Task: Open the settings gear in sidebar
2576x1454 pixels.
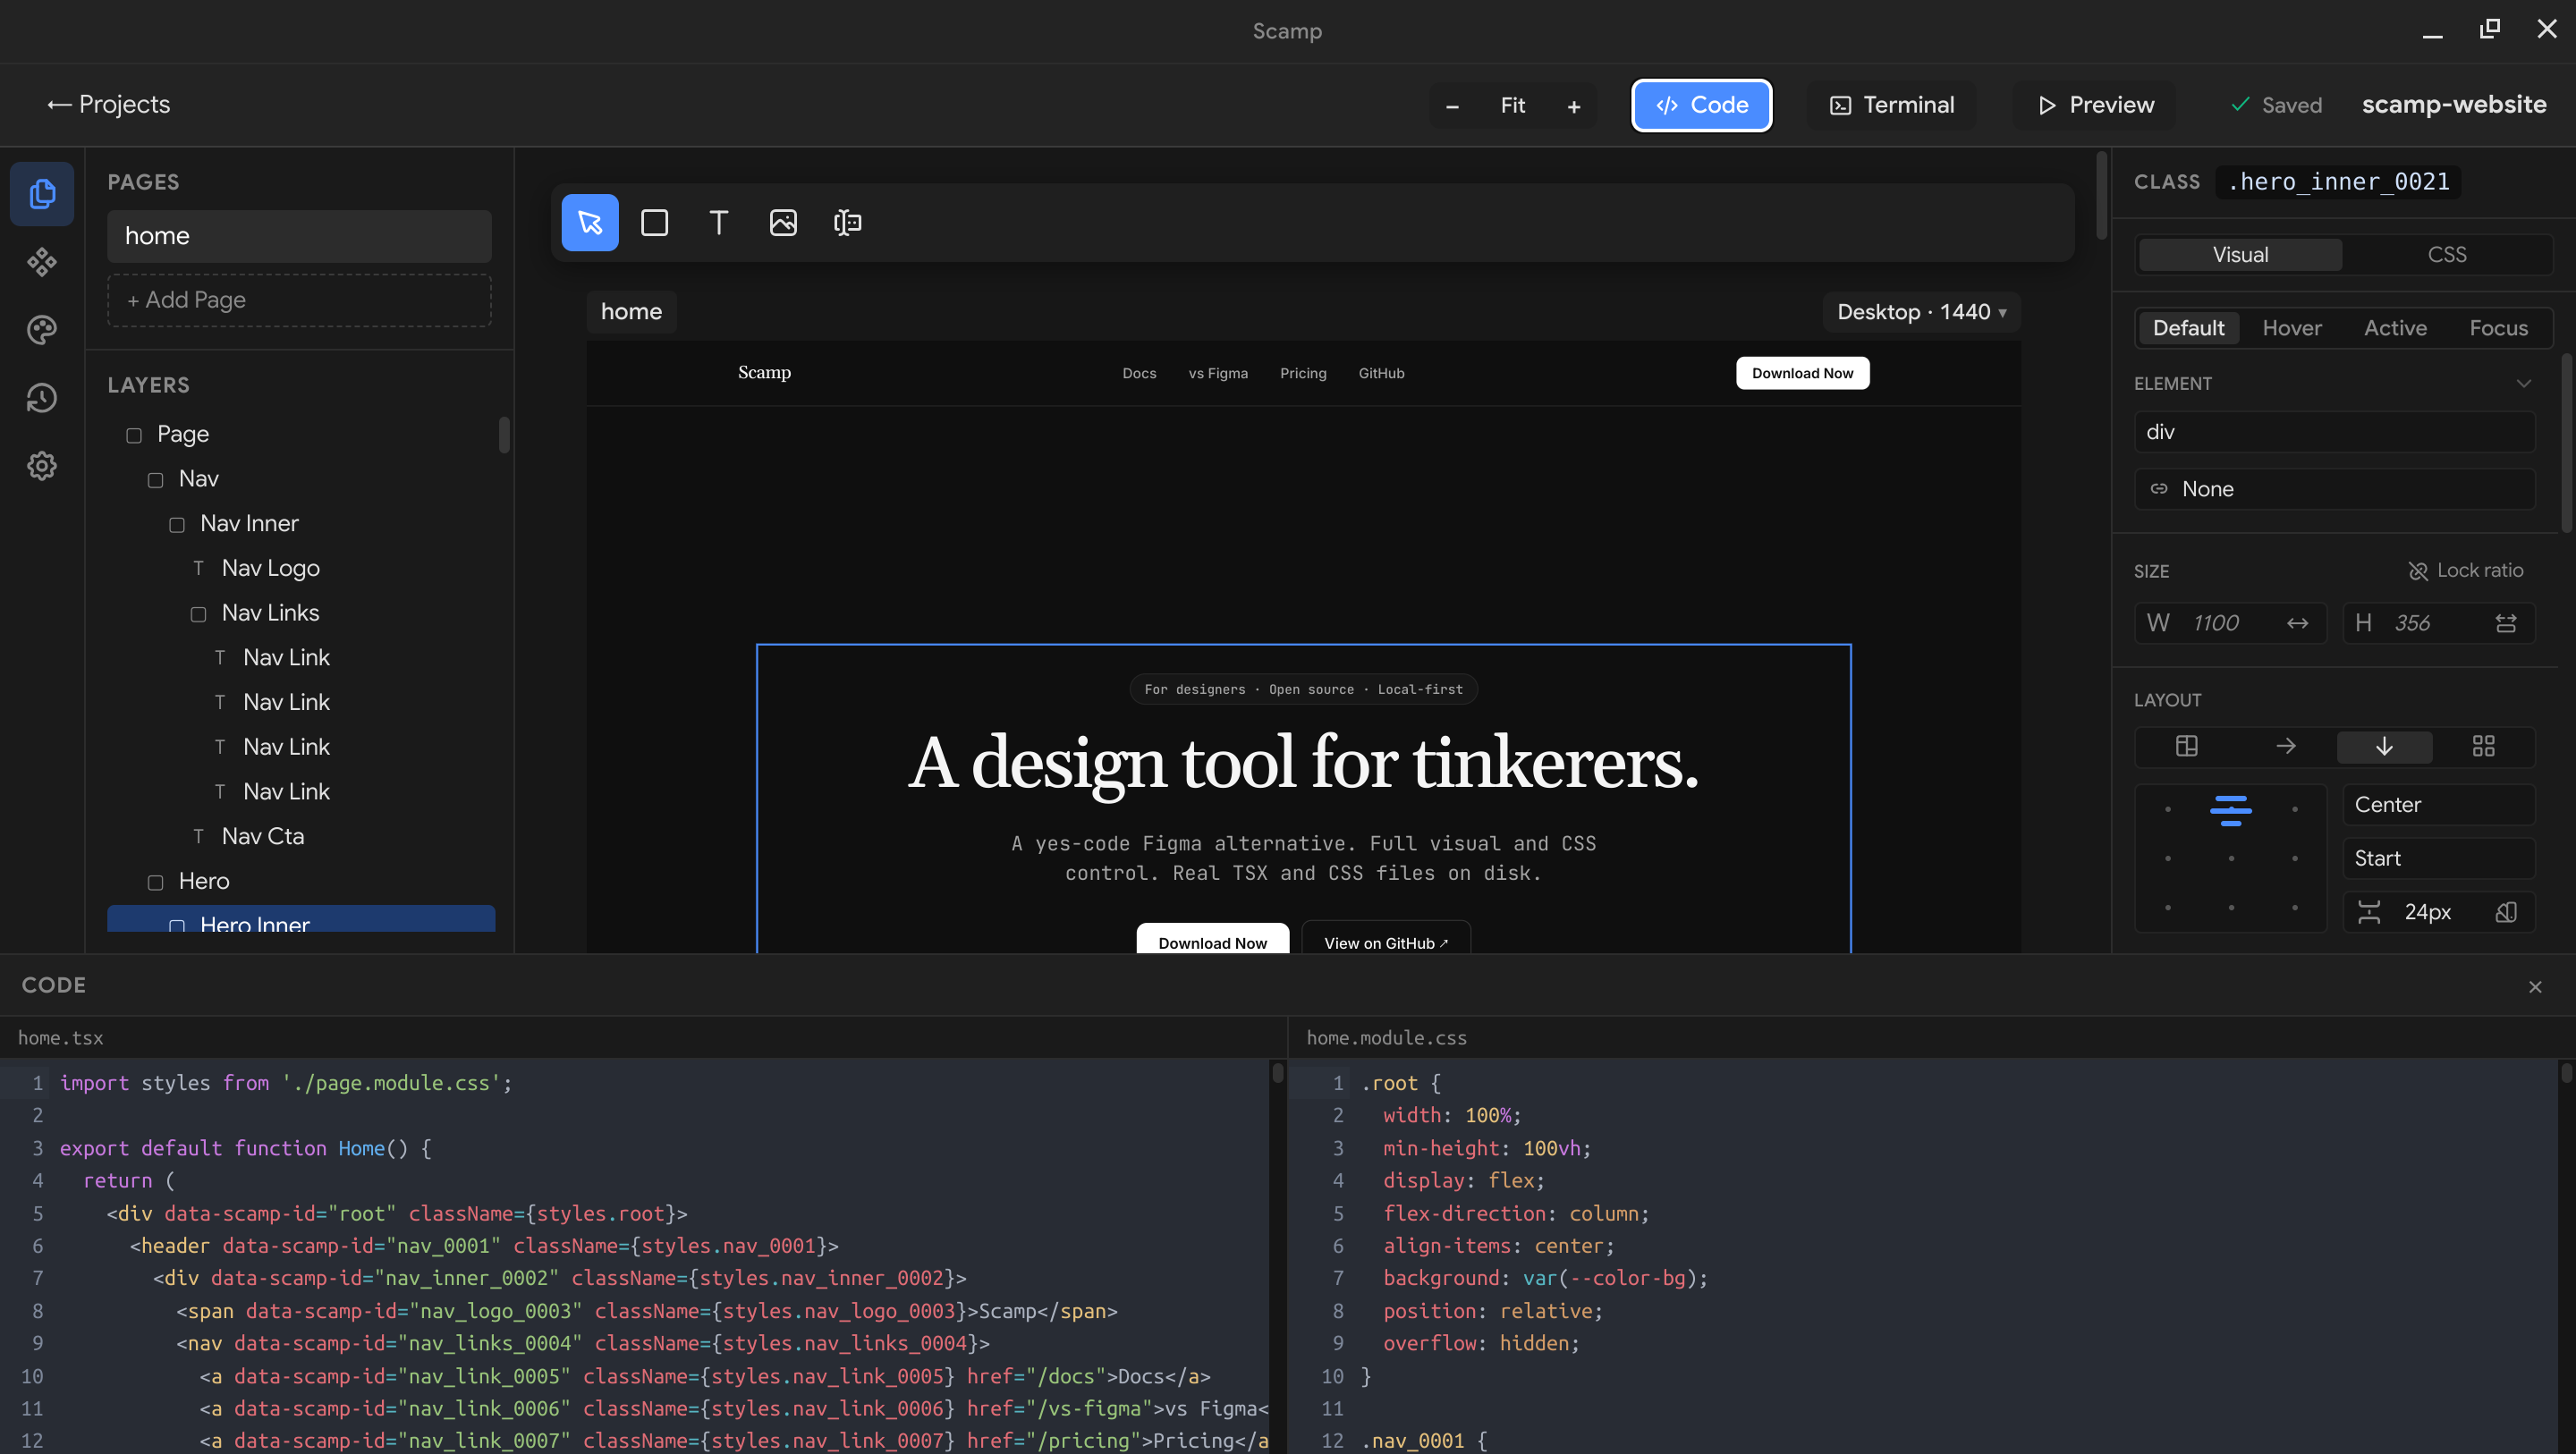Action: 42,466
